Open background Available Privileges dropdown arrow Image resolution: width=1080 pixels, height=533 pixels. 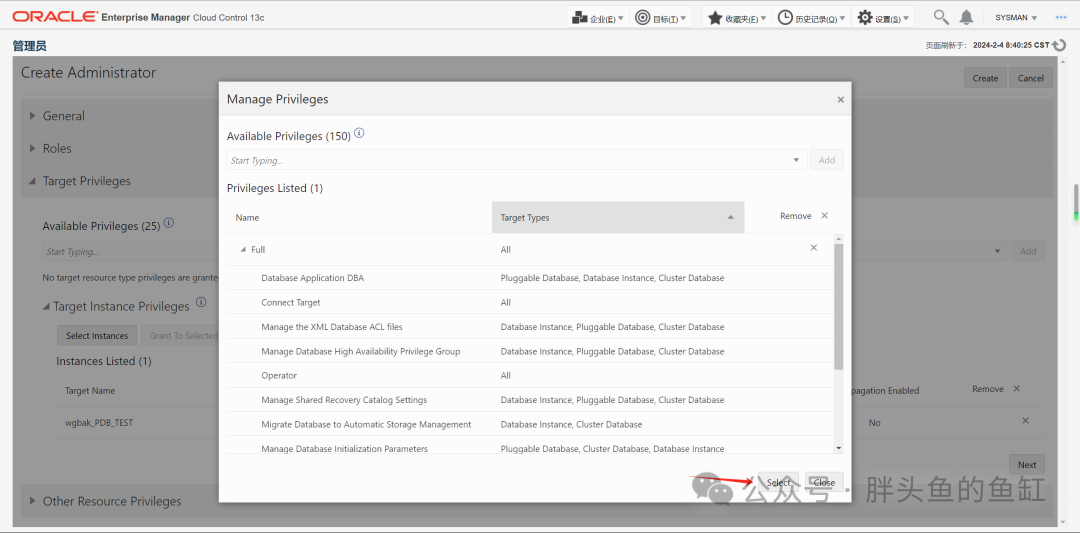coord(998,251)
